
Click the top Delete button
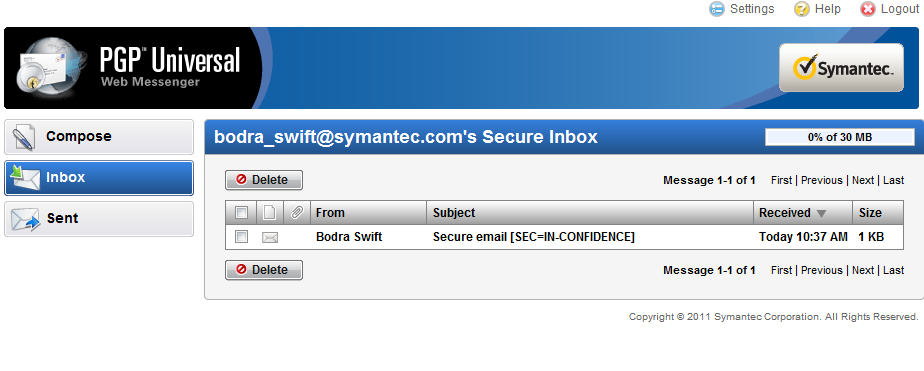[264, 180]
